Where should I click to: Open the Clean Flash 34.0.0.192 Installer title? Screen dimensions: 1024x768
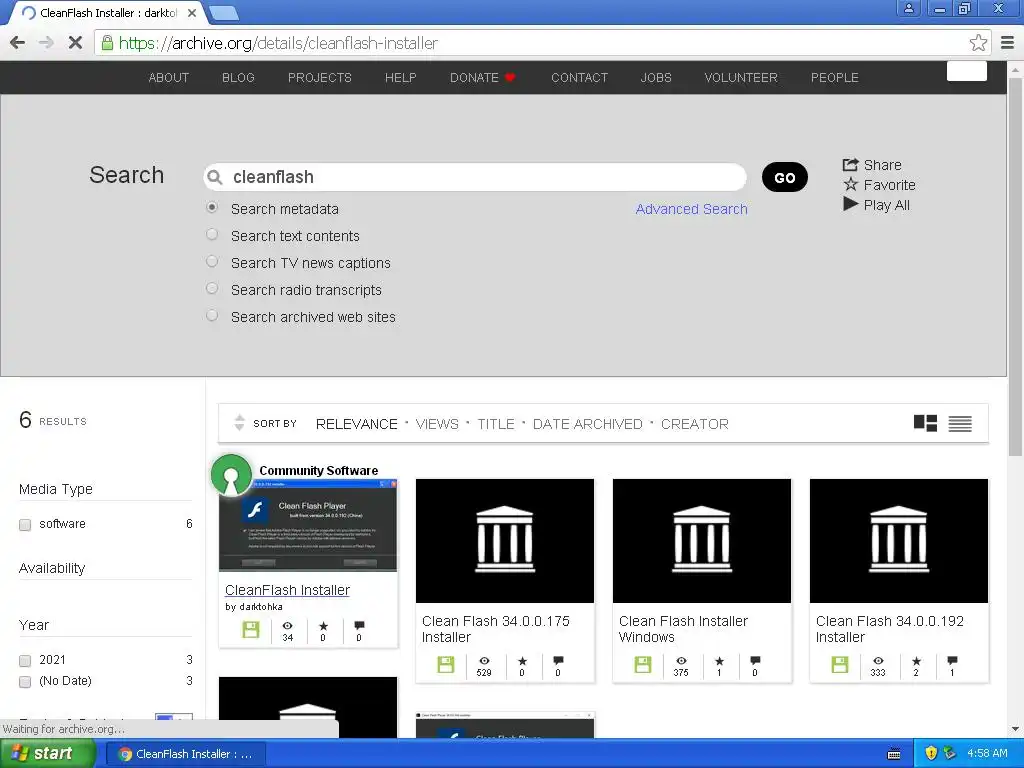click(x=889, y=629)
